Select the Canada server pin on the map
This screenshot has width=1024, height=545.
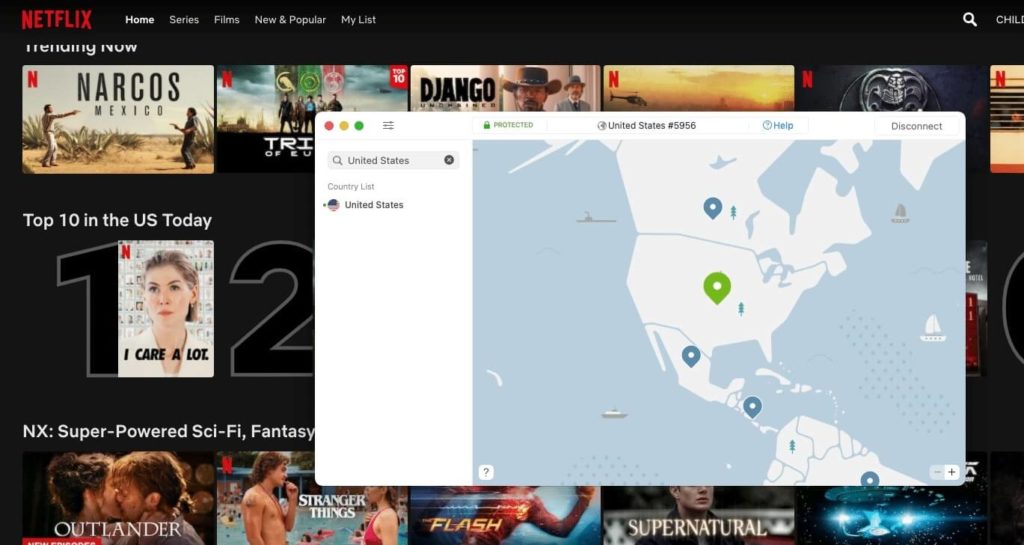712,208
